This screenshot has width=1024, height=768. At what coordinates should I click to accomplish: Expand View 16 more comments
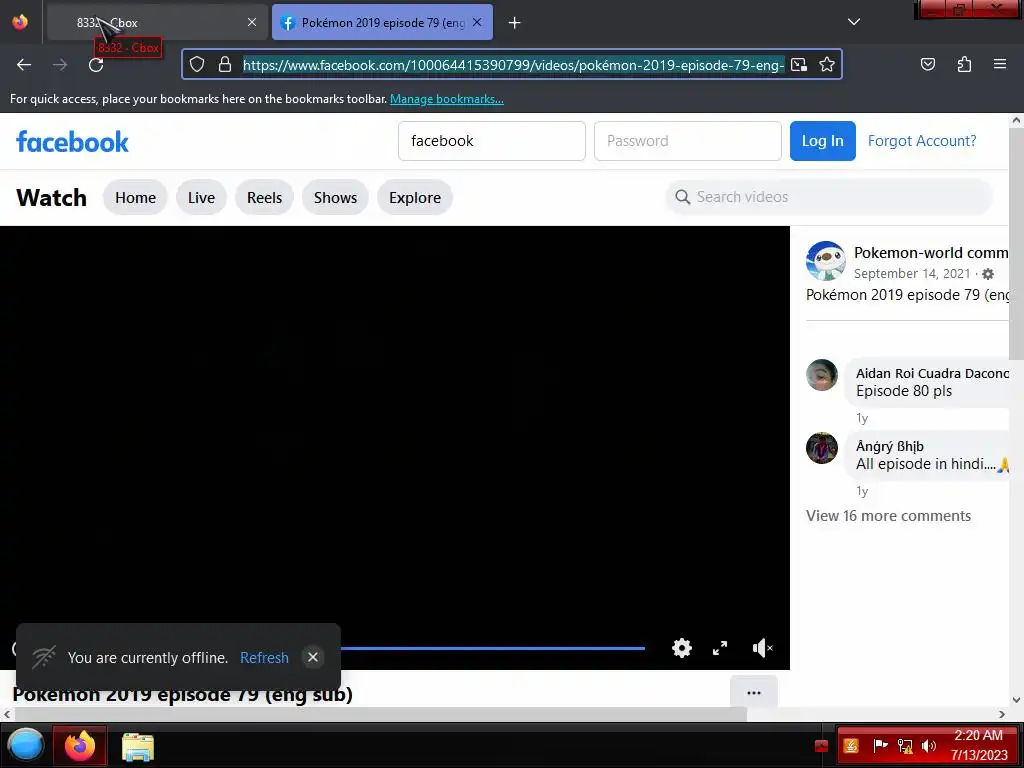click(888, 516)
